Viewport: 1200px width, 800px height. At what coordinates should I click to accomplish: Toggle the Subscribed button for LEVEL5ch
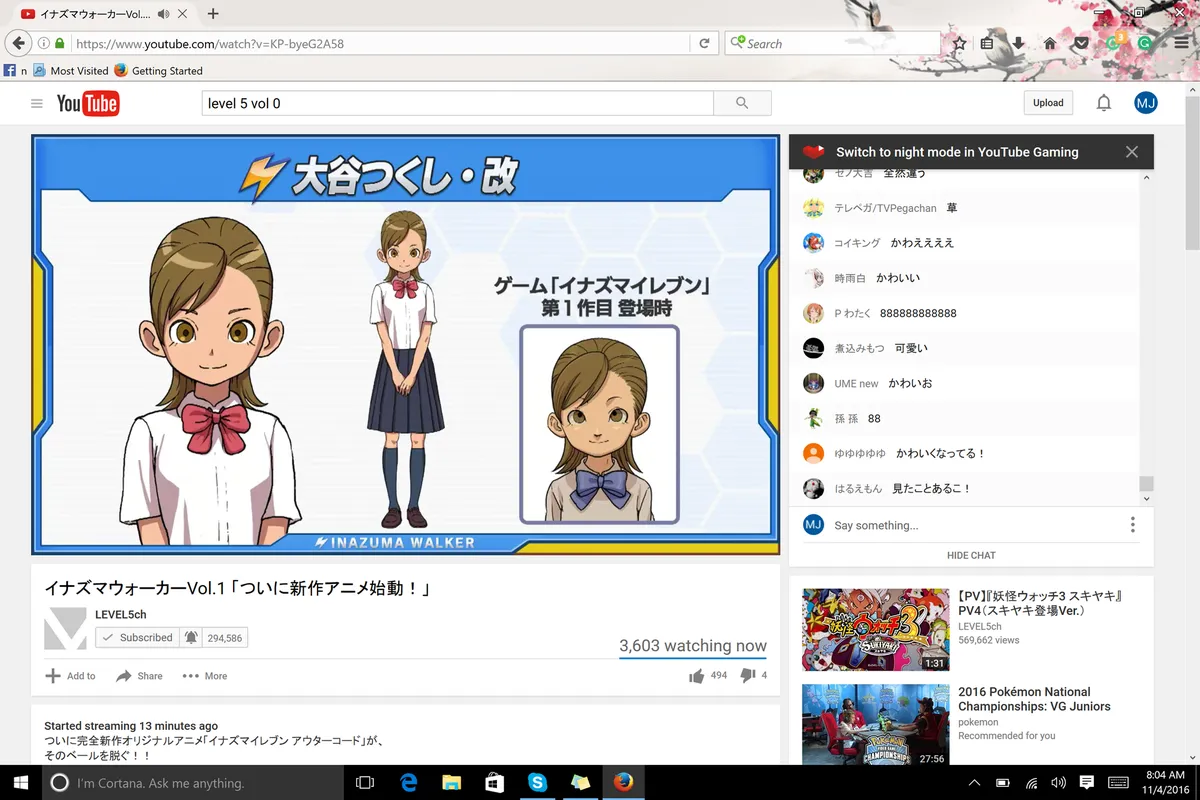[x=138, y=637]
